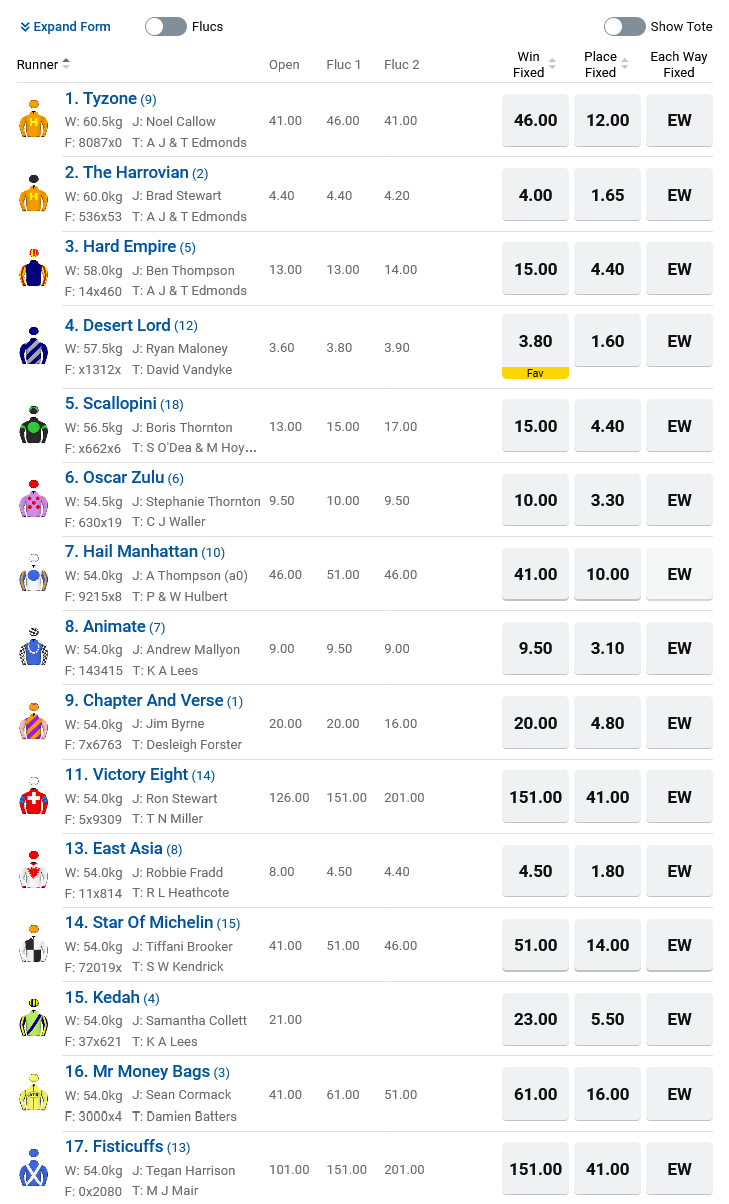The image size is (729, 1204).
Task: Enable the Show Tote switch
Action: tap(625, 27)
